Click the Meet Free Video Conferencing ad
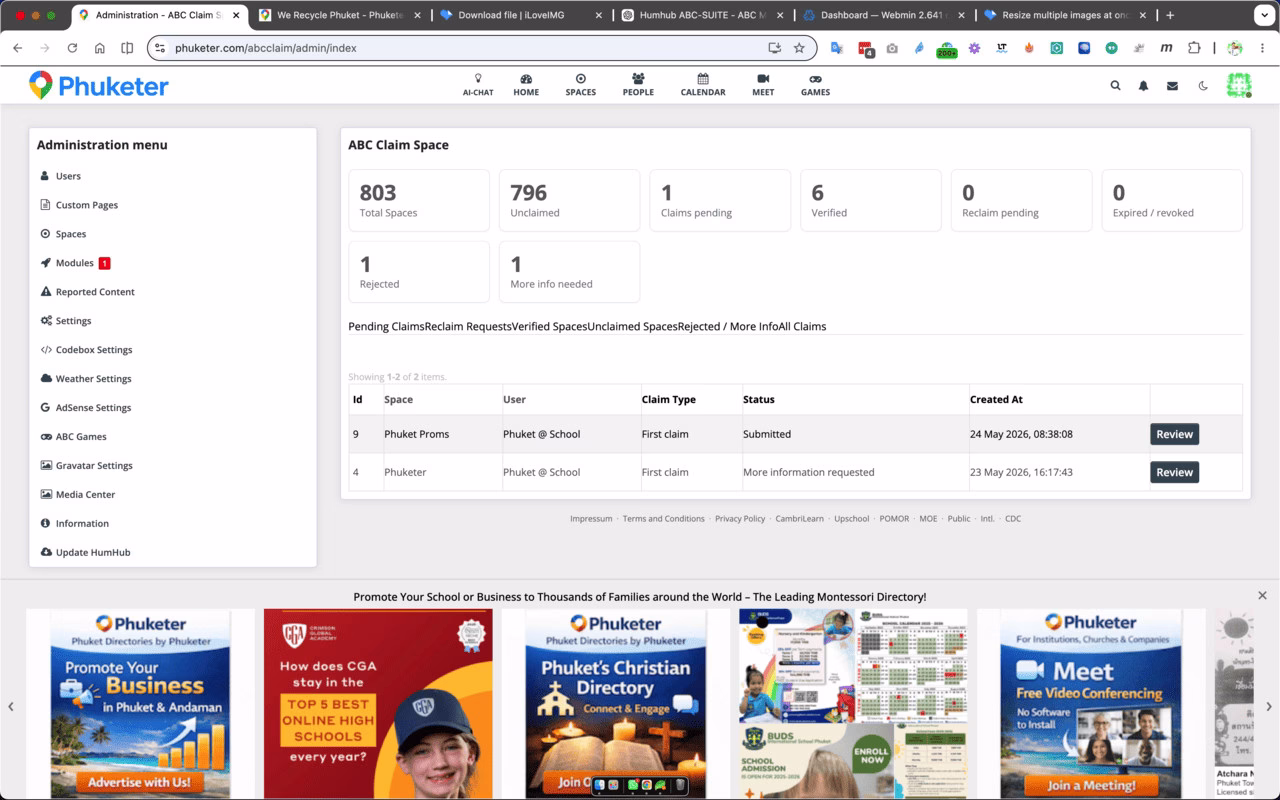1280x800 pixels. coord(1091,704)
